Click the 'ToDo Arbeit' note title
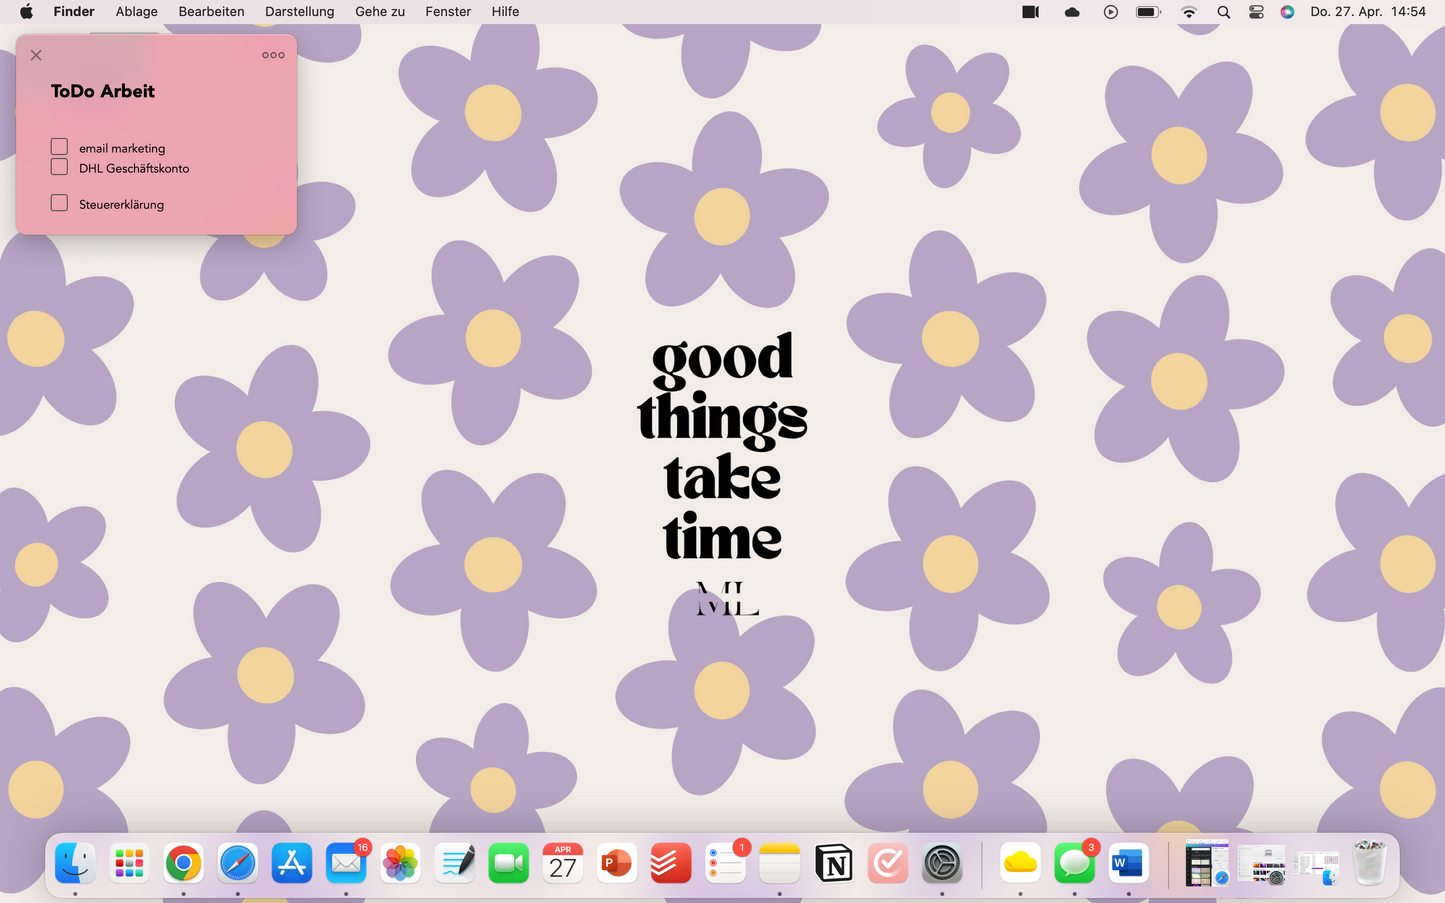The width and height of the screenshot is (1445, 903). pyautogui.click(x=103, y=91)
